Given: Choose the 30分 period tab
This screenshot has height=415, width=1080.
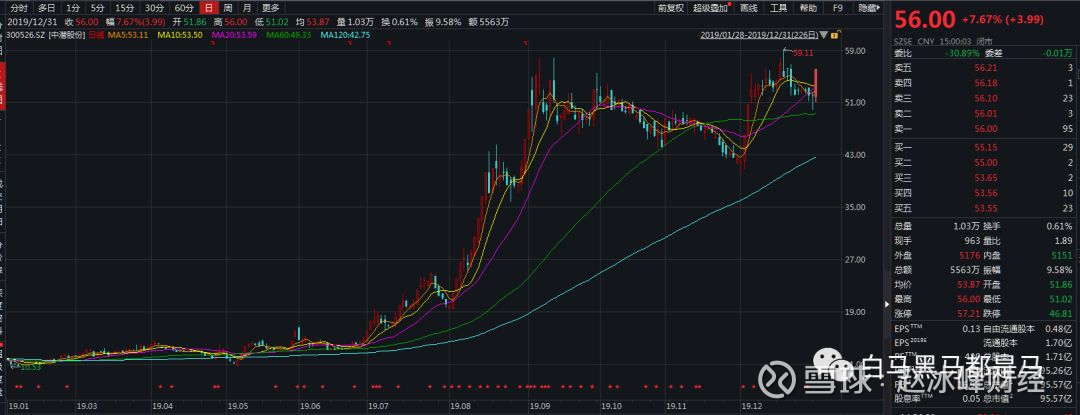Looking at the screenshot, I should [154, 8].
